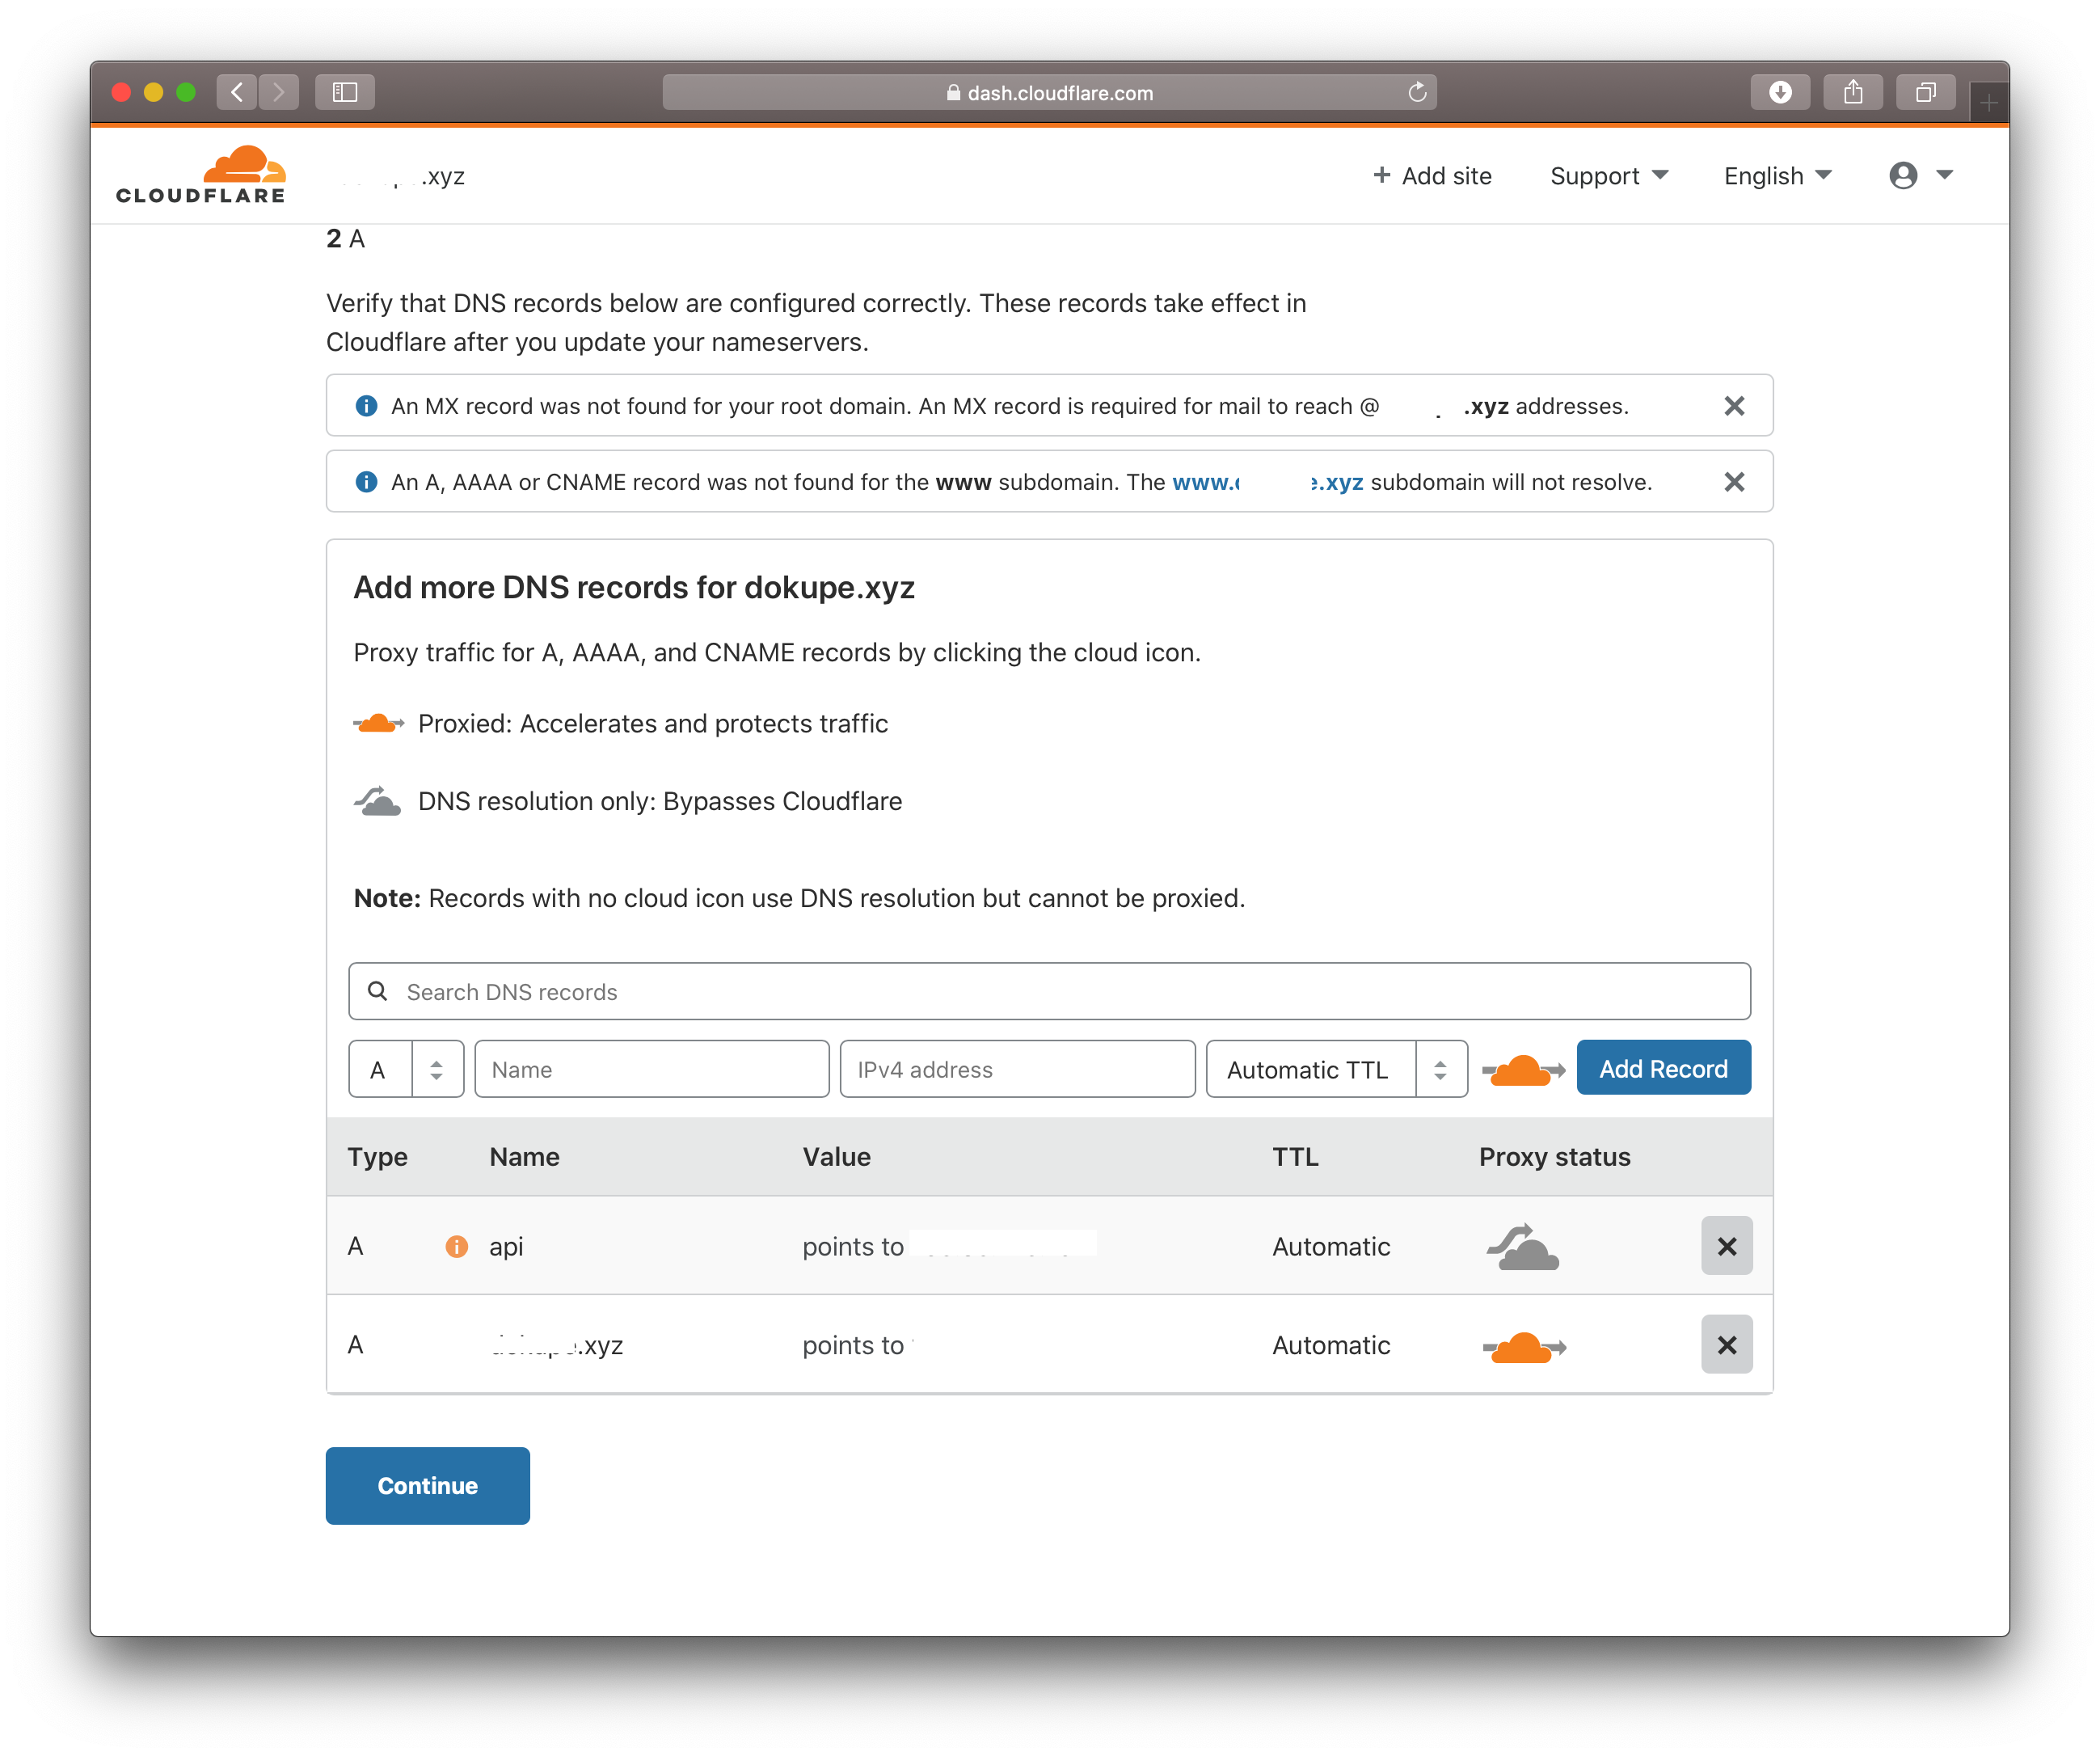Image resolution: width=2100 pixels, height=1756 pixels.
Task: Click the Continue button
Action: [428, 1485]
